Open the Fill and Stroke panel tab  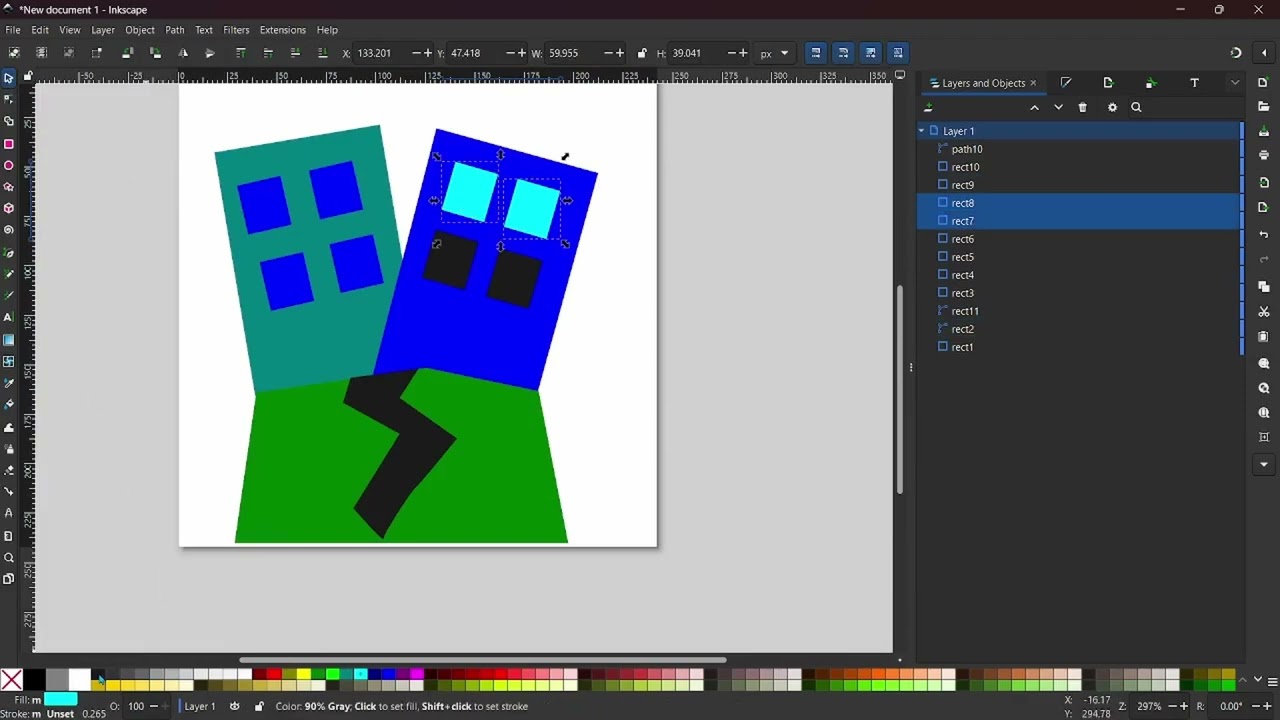[1066, 83]
